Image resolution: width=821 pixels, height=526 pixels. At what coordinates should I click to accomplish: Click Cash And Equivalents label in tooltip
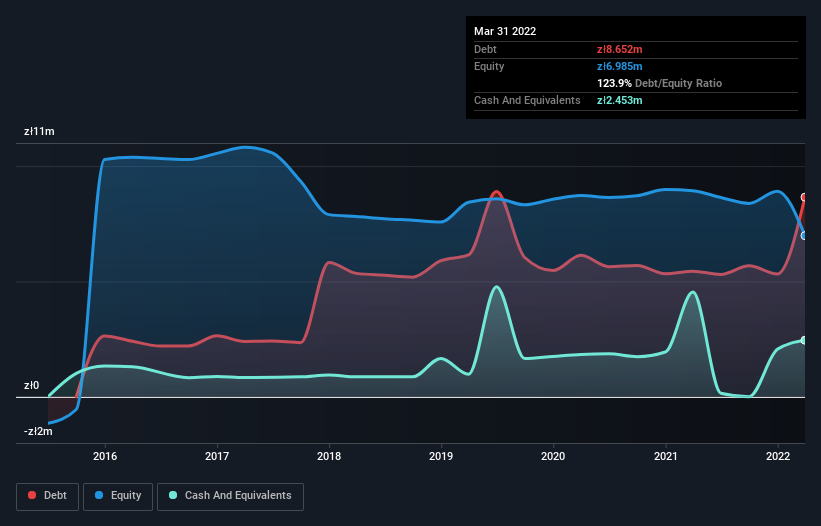click(527, 100)
